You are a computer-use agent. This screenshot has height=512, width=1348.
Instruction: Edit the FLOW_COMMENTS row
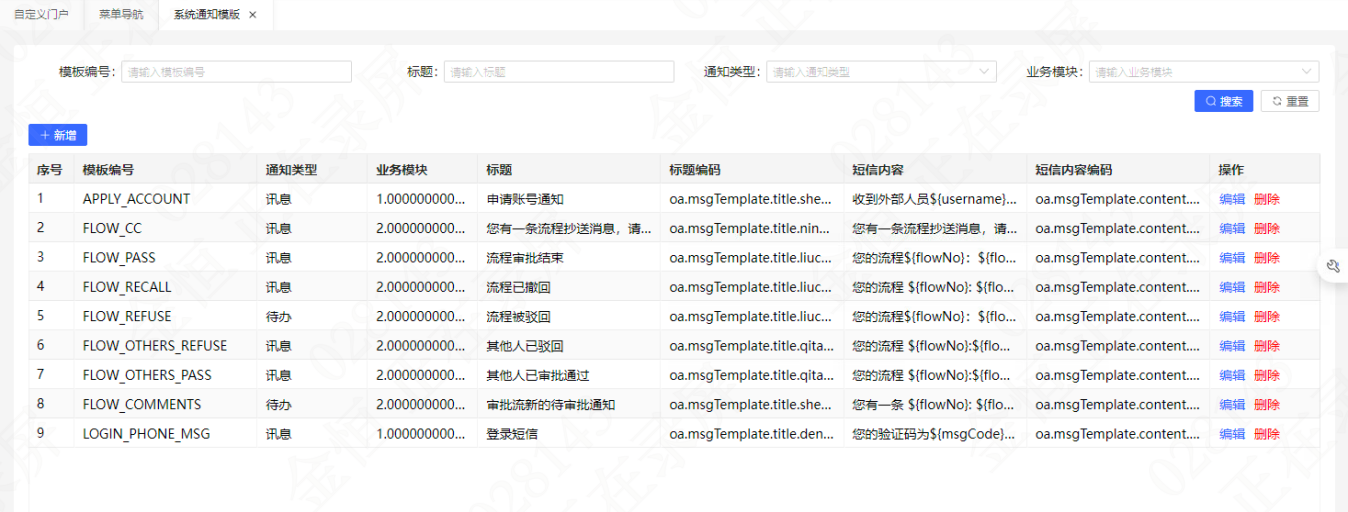pyautogui.click(x=1232, y=405)
